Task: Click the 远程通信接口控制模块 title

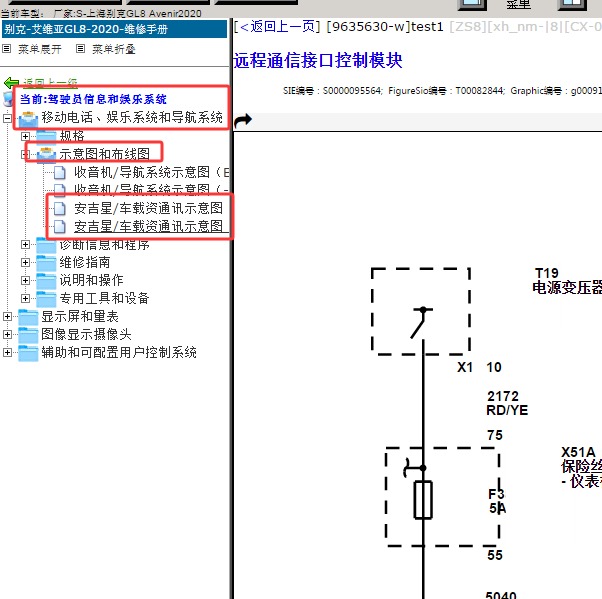Action: (x=318, y=60)
